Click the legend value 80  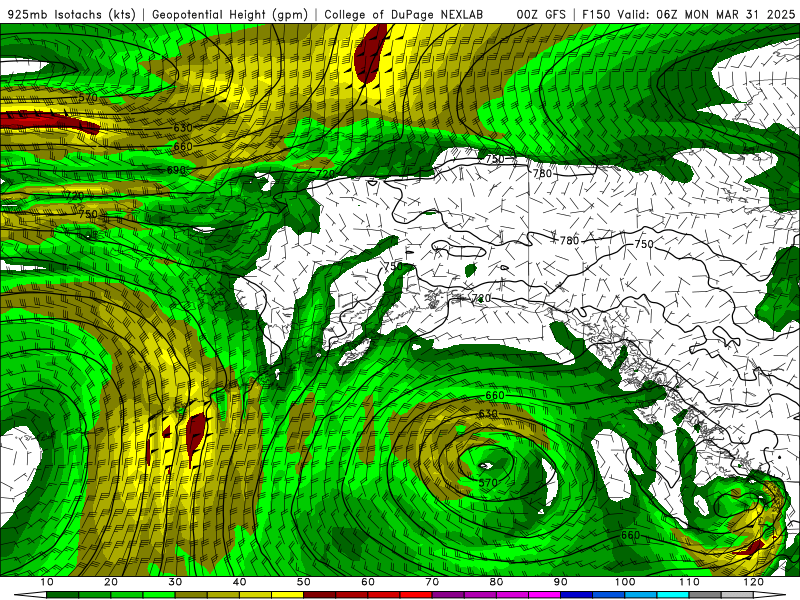tap(496, 582)
